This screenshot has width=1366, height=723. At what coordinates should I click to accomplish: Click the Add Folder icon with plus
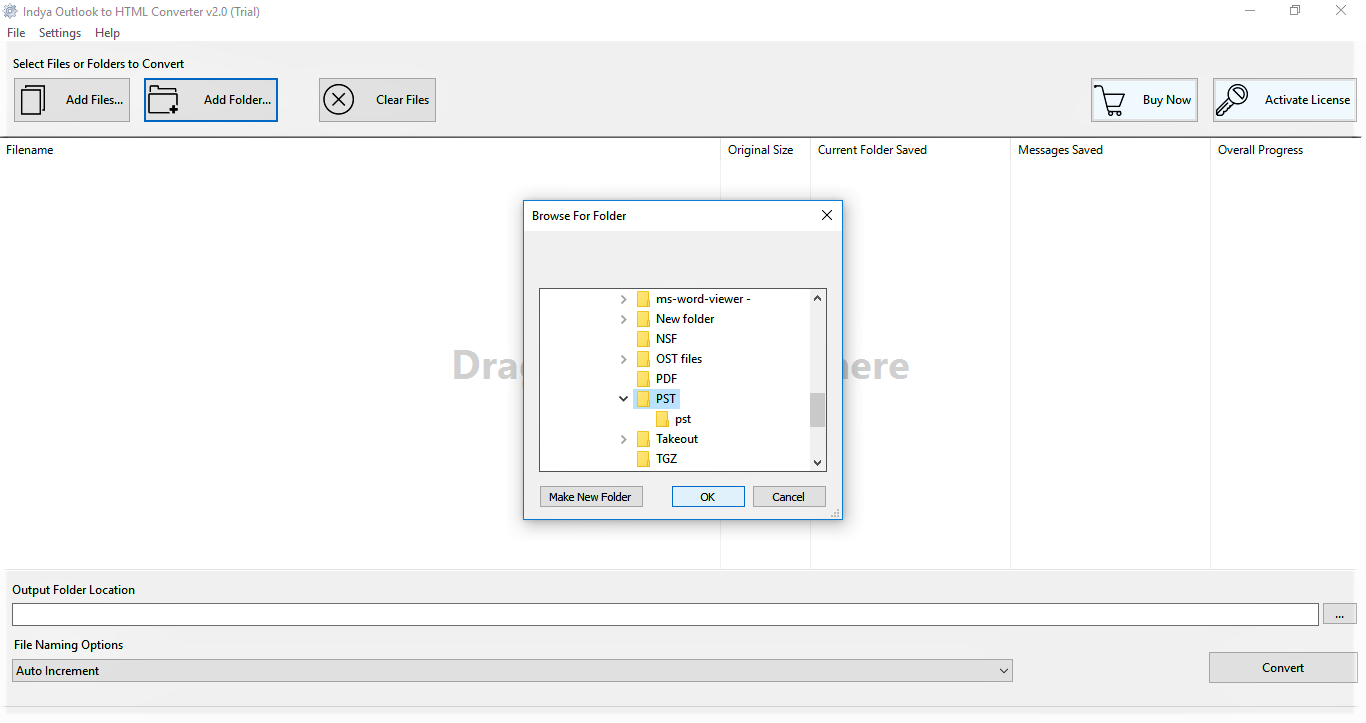163,100
